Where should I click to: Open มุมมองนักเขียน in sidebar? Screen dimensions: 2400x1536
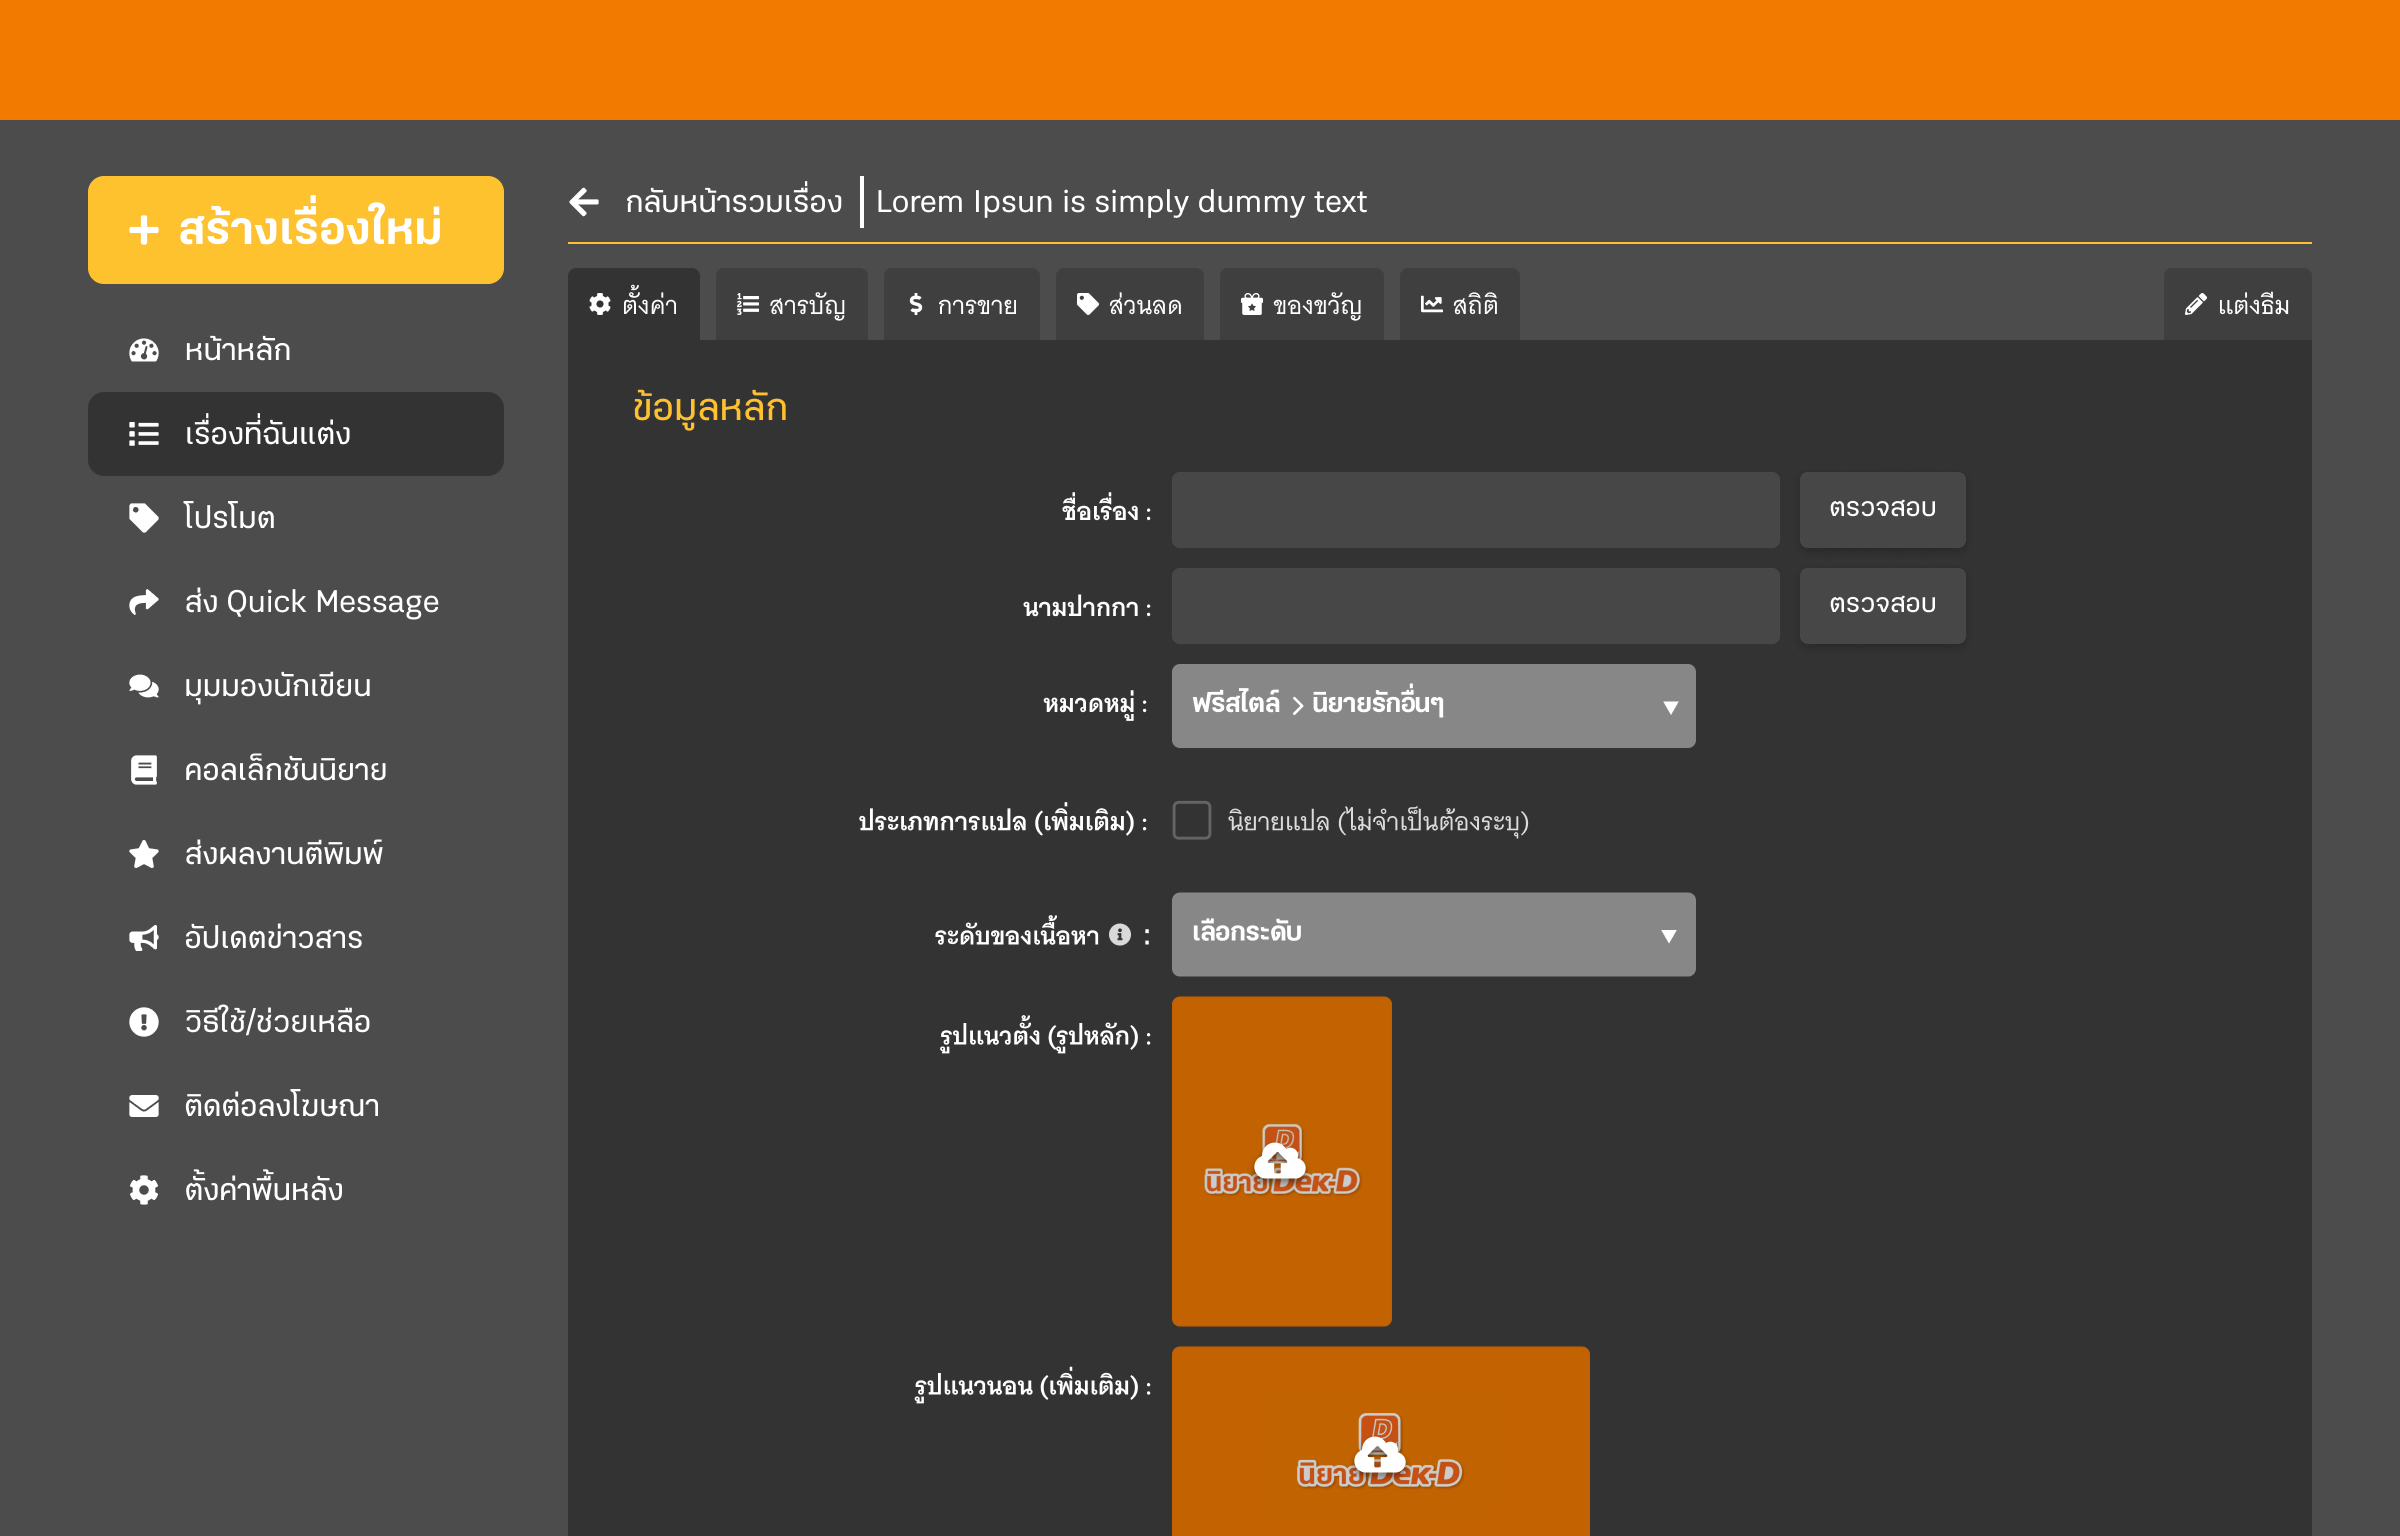[x=296, y=686]
